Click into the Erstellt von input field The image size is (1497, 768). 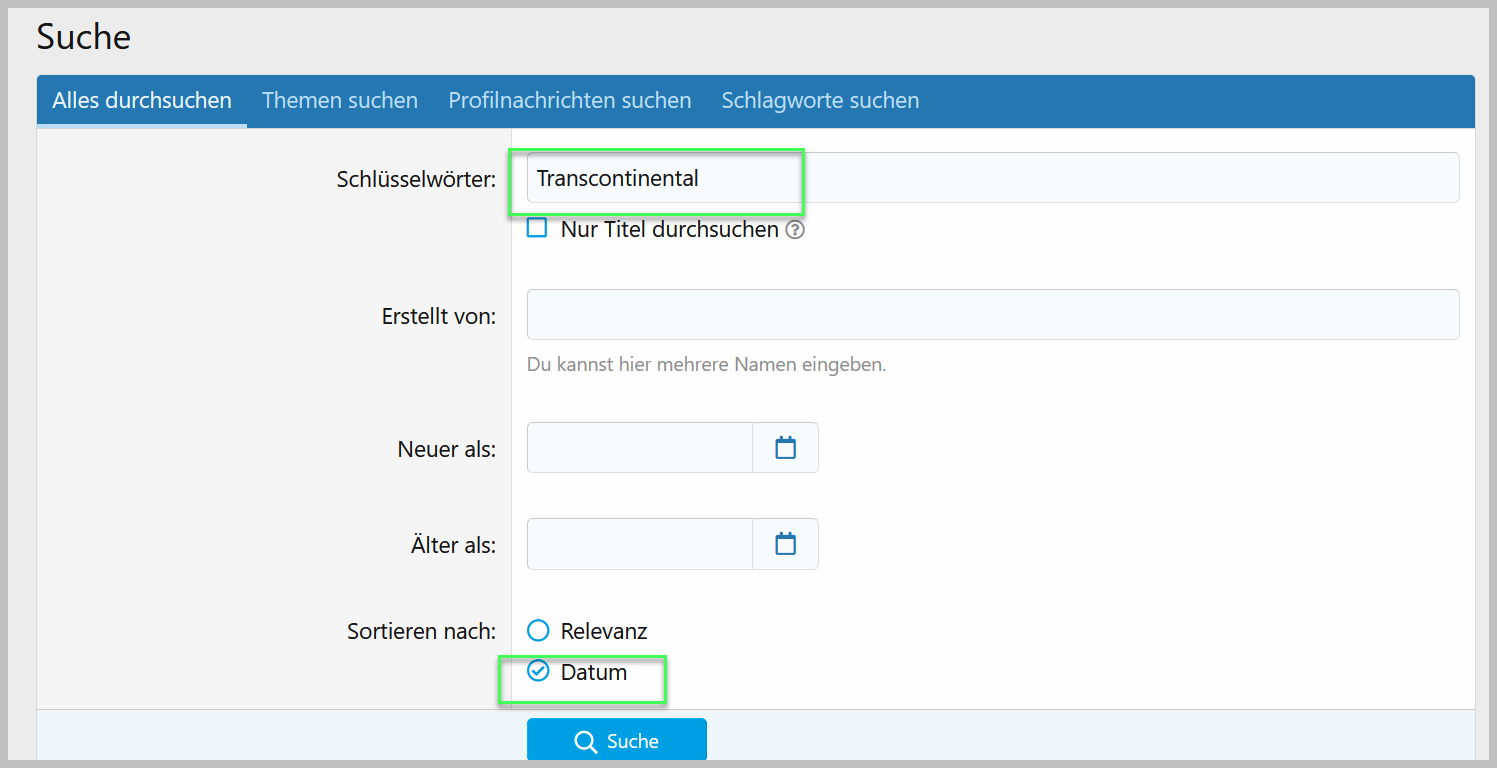pos(992,315)
